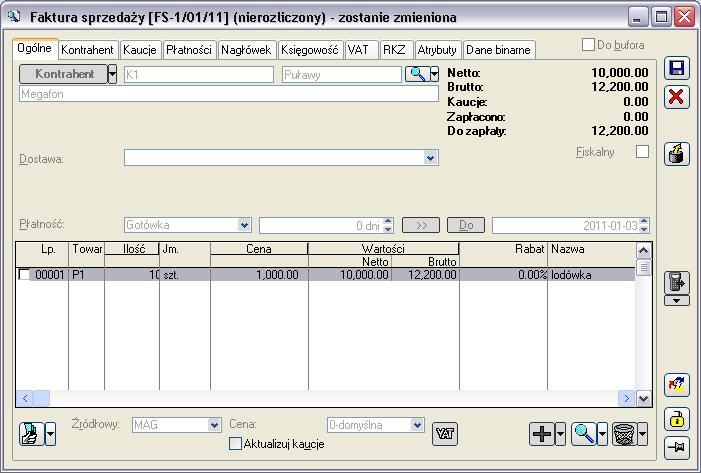
Task: Open the Atrybuty tab
Action: (437, 50)
